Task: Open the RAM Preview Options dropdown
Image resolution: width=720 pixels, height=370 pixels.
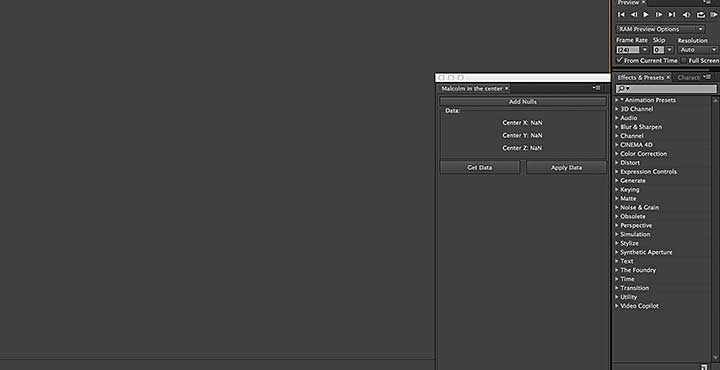Action: click(660, 29)
